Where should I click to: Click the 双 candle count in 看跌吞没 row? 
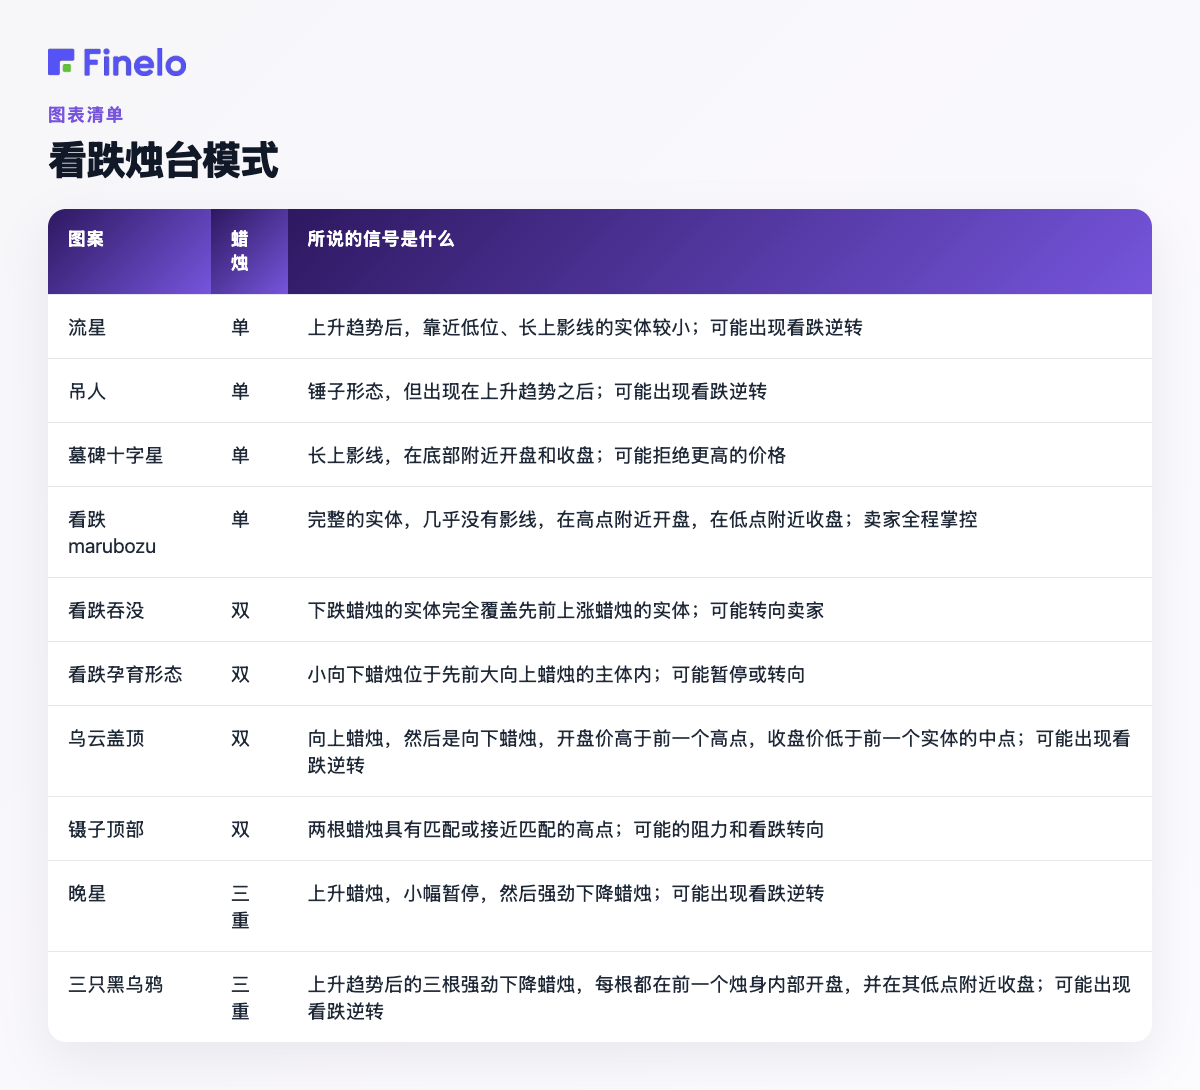tap(240, 610)
